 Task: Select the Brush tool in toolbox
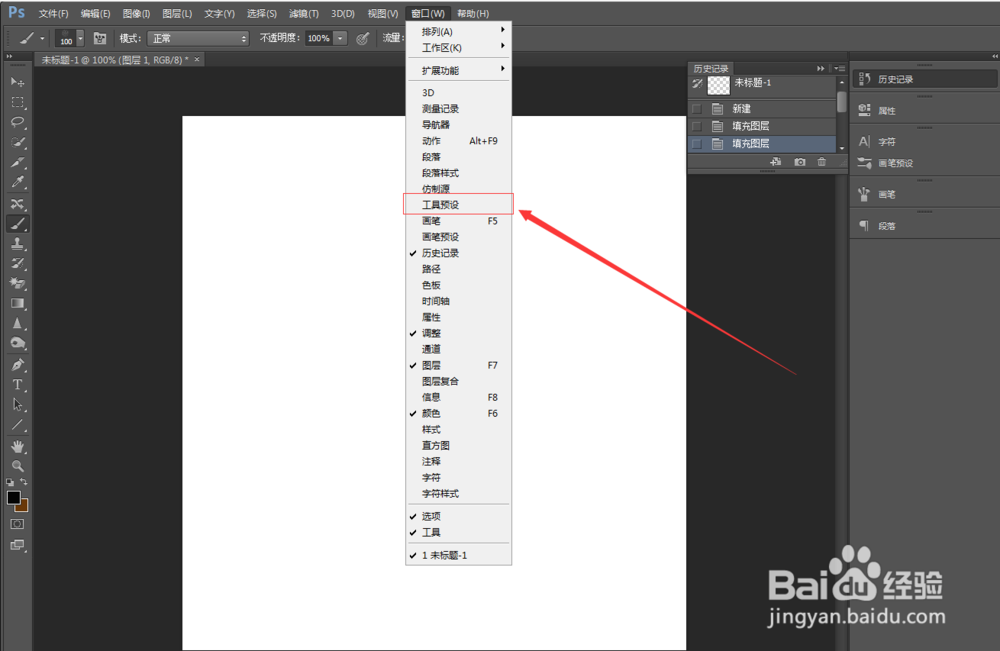coord(17,224)
